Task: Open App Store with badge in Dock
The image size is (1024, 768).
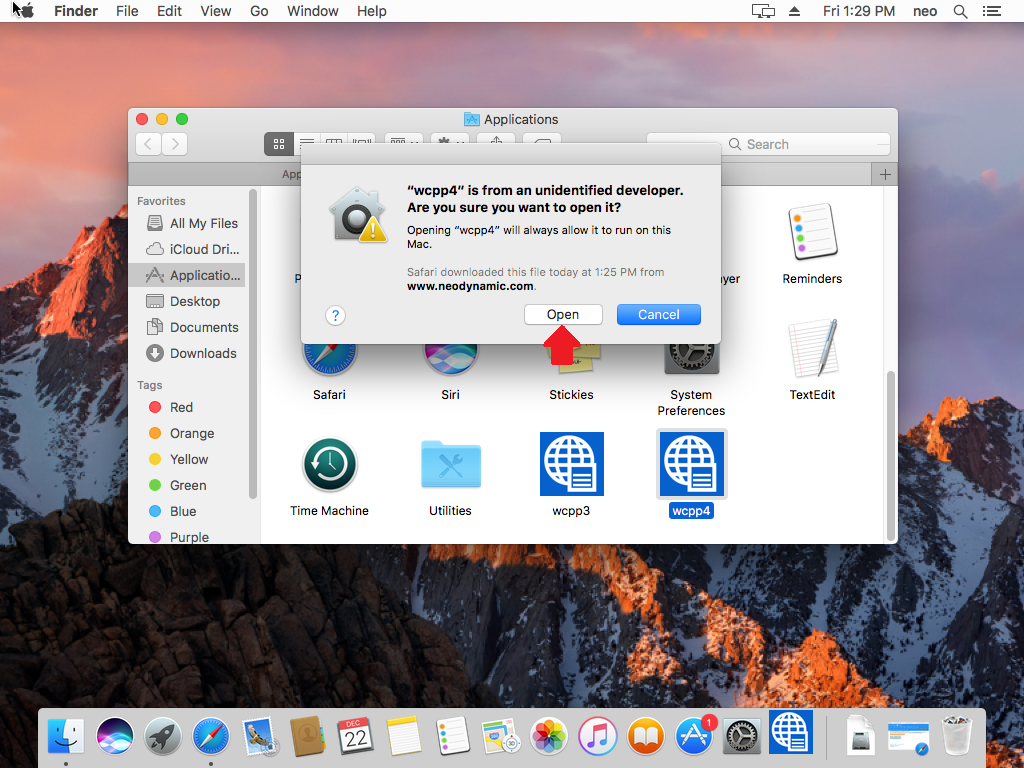Action: click(x=694, y=736)
